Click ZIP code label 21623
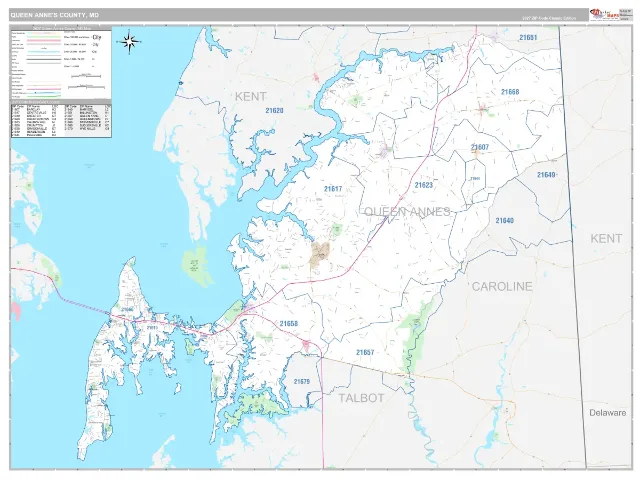This screenshot has height=480, width=640. coord(424,185)
